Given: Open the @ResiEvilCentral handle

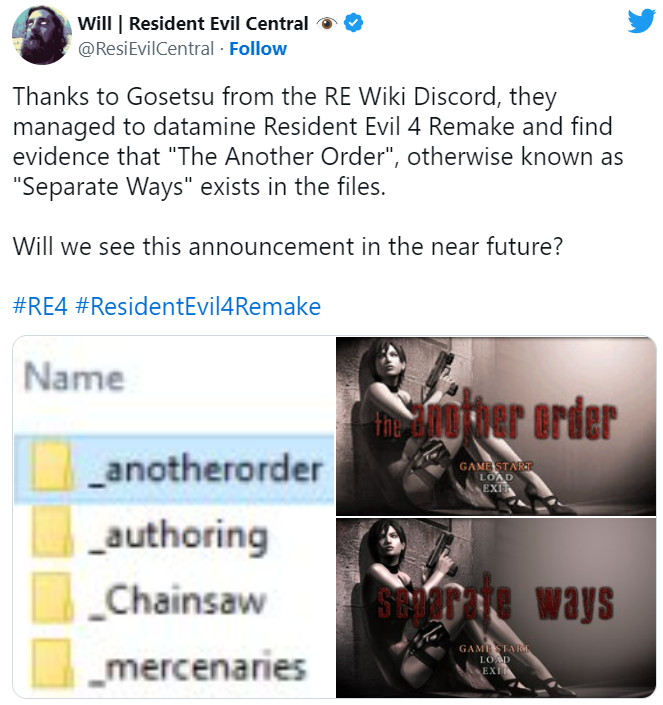Looking at the screenshot, I should pos(146,49).
